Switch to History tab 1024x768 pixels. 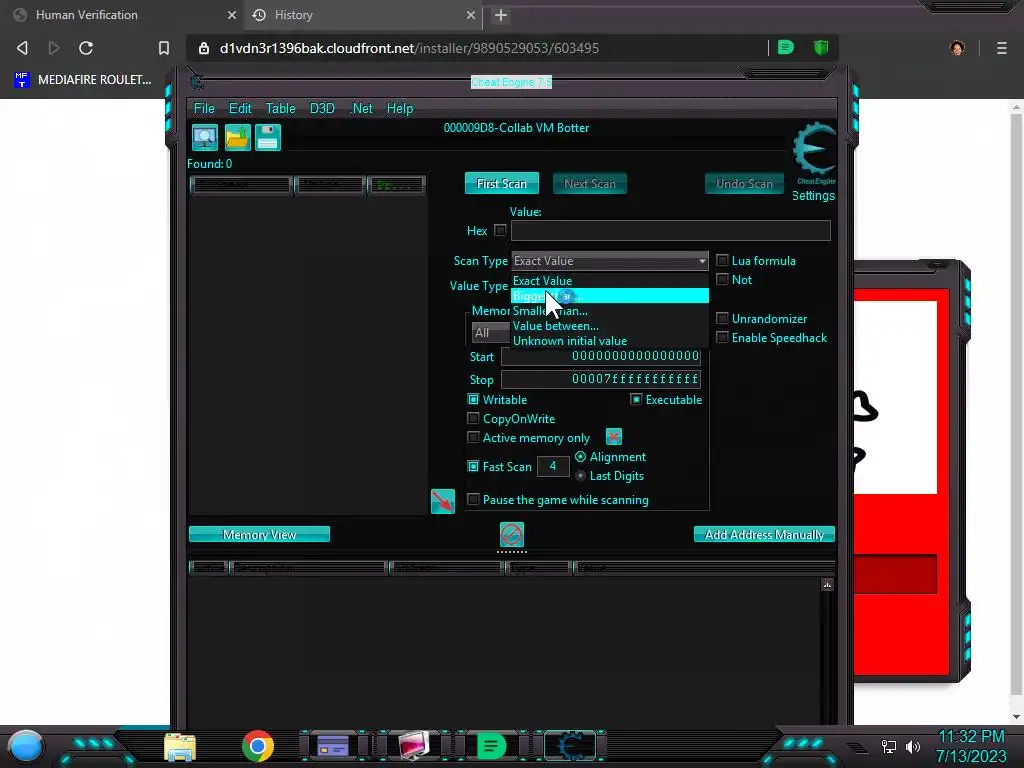pos(363,15)
